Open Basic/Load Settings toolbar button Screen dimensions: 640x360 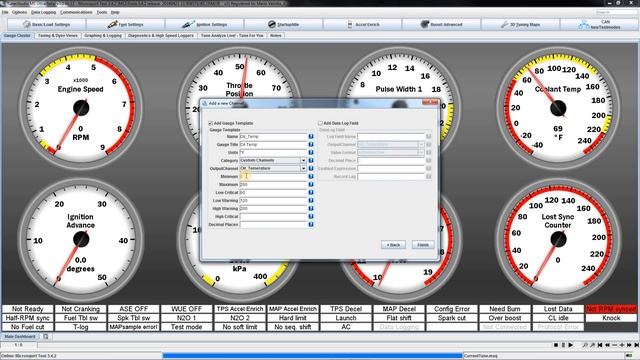pyautogui.click(x=46, y=24)
